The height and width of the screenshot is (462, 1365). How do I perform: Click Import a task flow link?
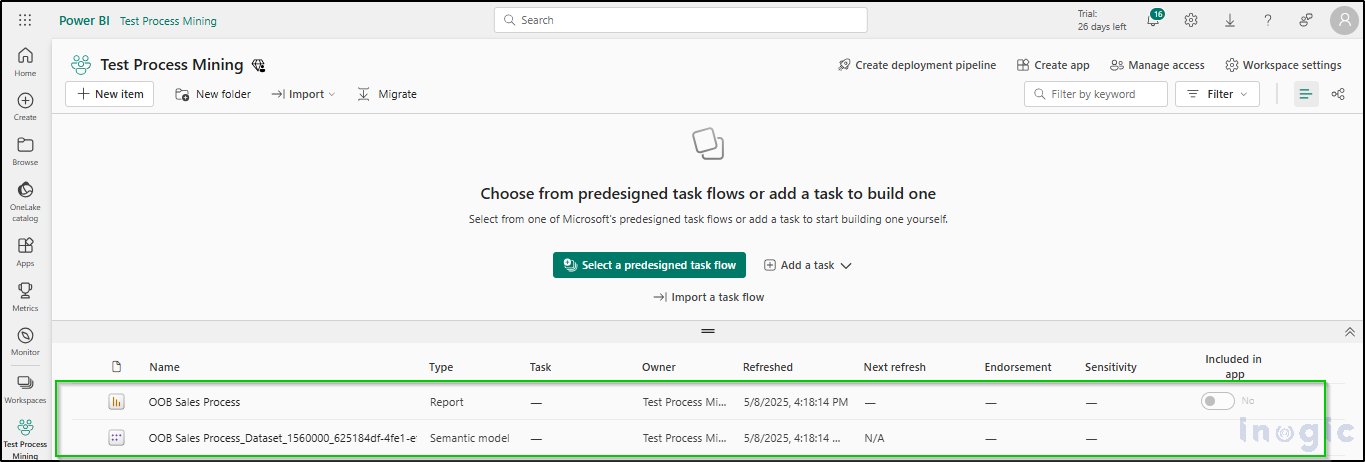click(708, 297)
